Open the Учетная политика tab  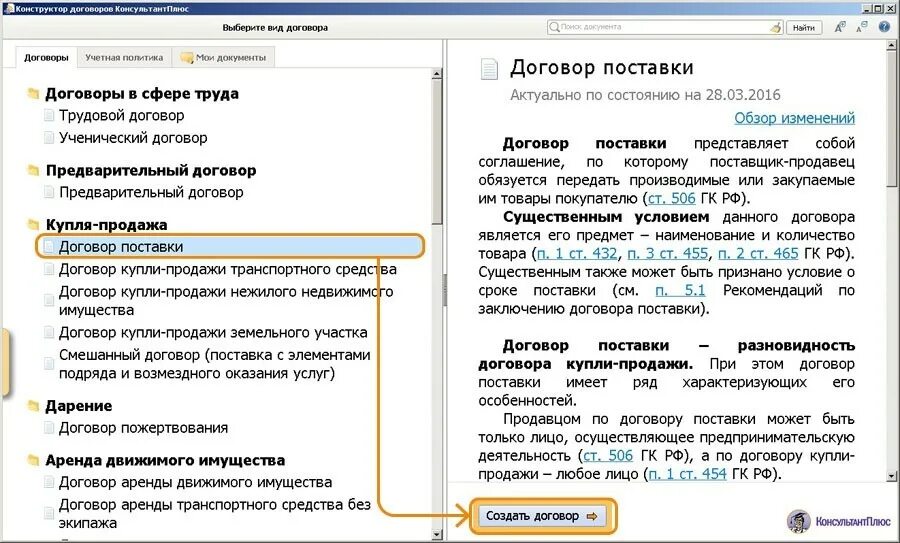click(124, 57)
